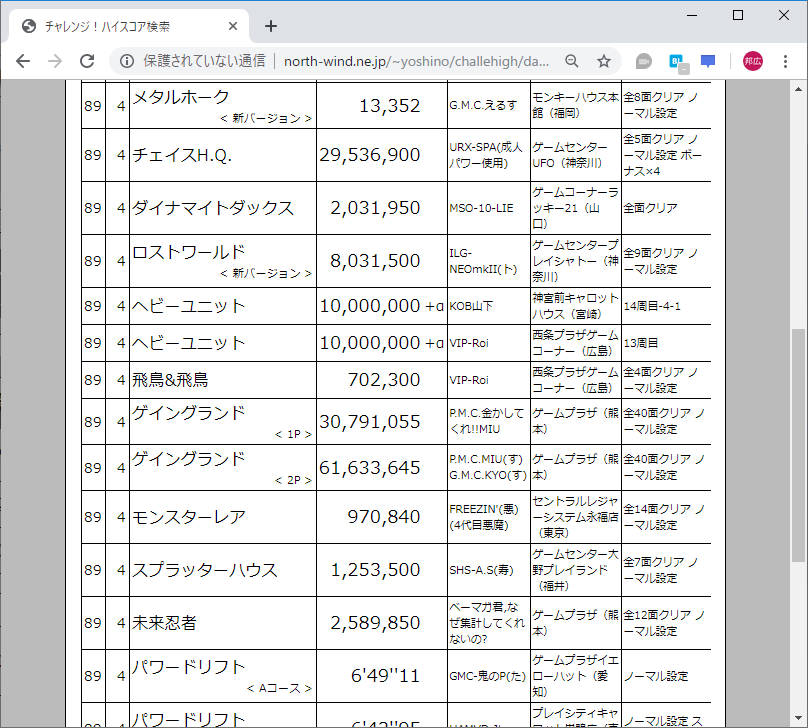Select the < 2P > label
The width and height of the screenshot is (808, 728).
pyautogui.click(x=293, y=480)
